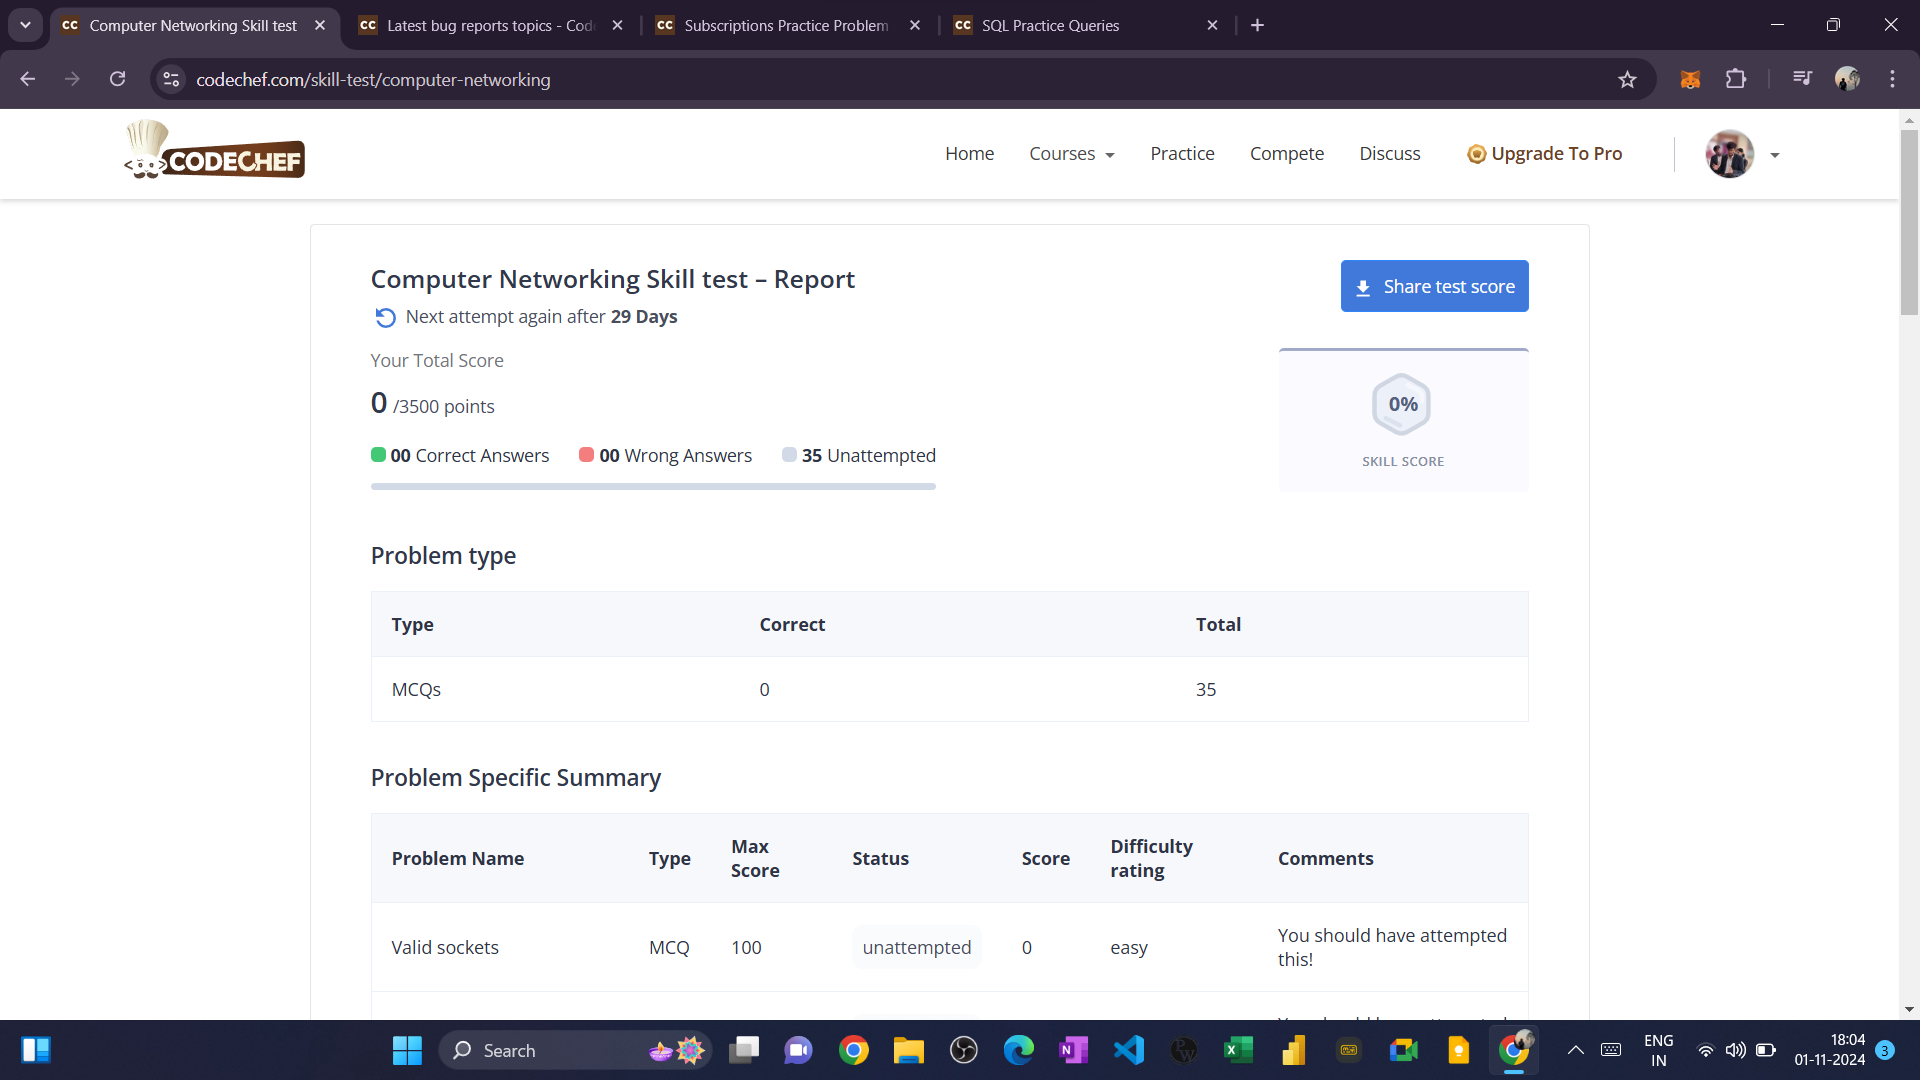Image resolution: width=1920 pixels, height=1080 pixels.
Task: View site information icon in address bar
Action: pos(172,79)
